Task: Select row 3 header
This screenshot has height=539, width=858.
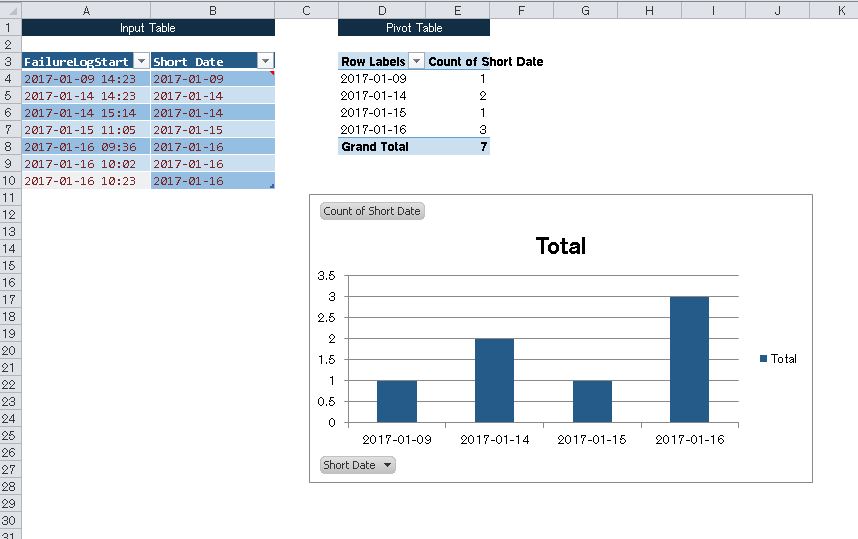Action: click(x=10, y=62)
